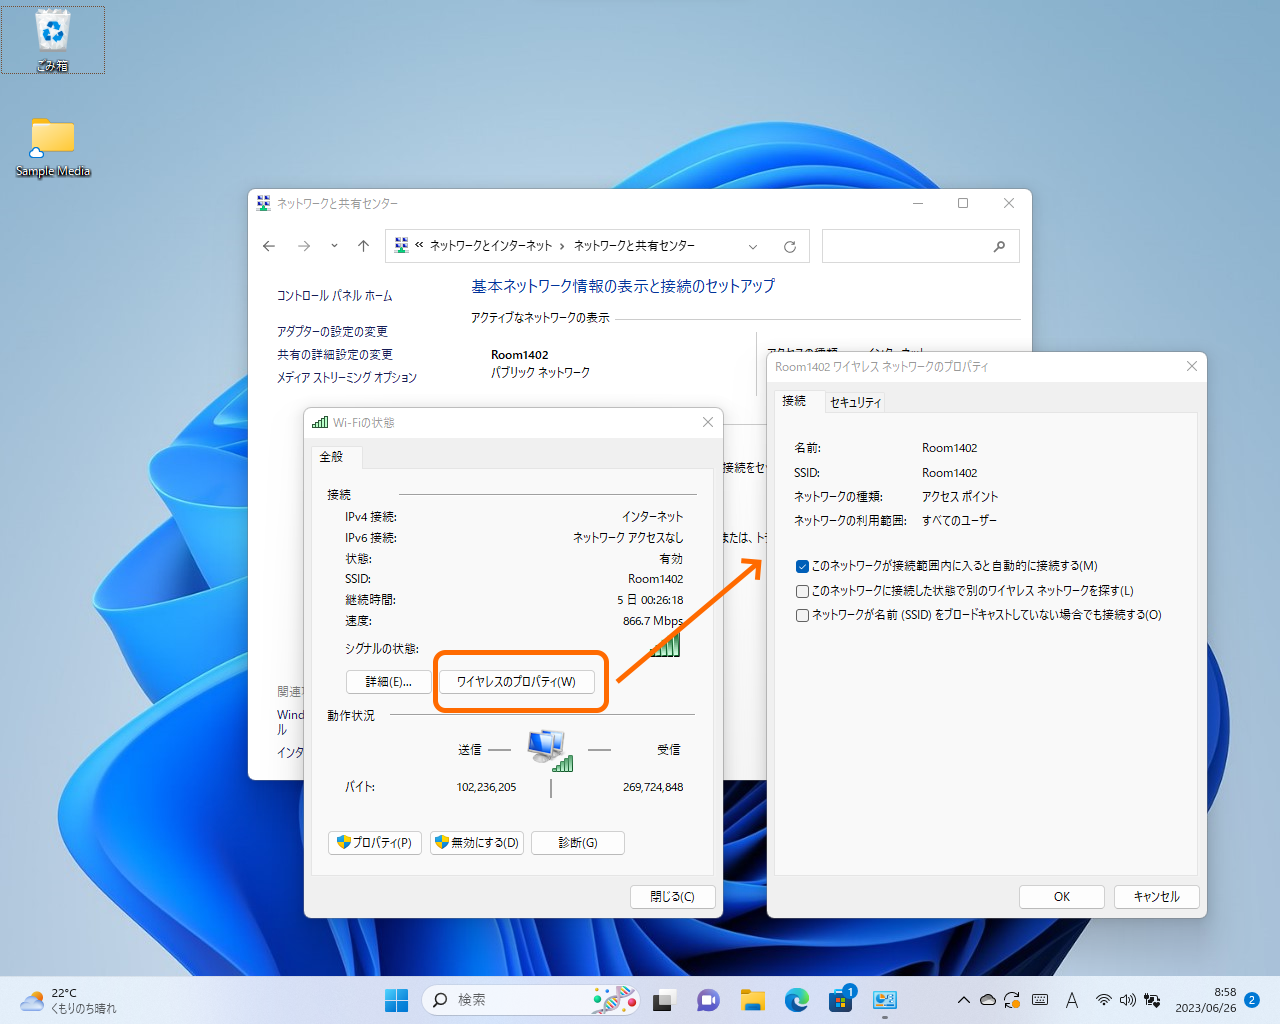Viewport: 1280px width, 1024px height.
Task: Enable automatic connection to this network
Action: pos(802,566)
